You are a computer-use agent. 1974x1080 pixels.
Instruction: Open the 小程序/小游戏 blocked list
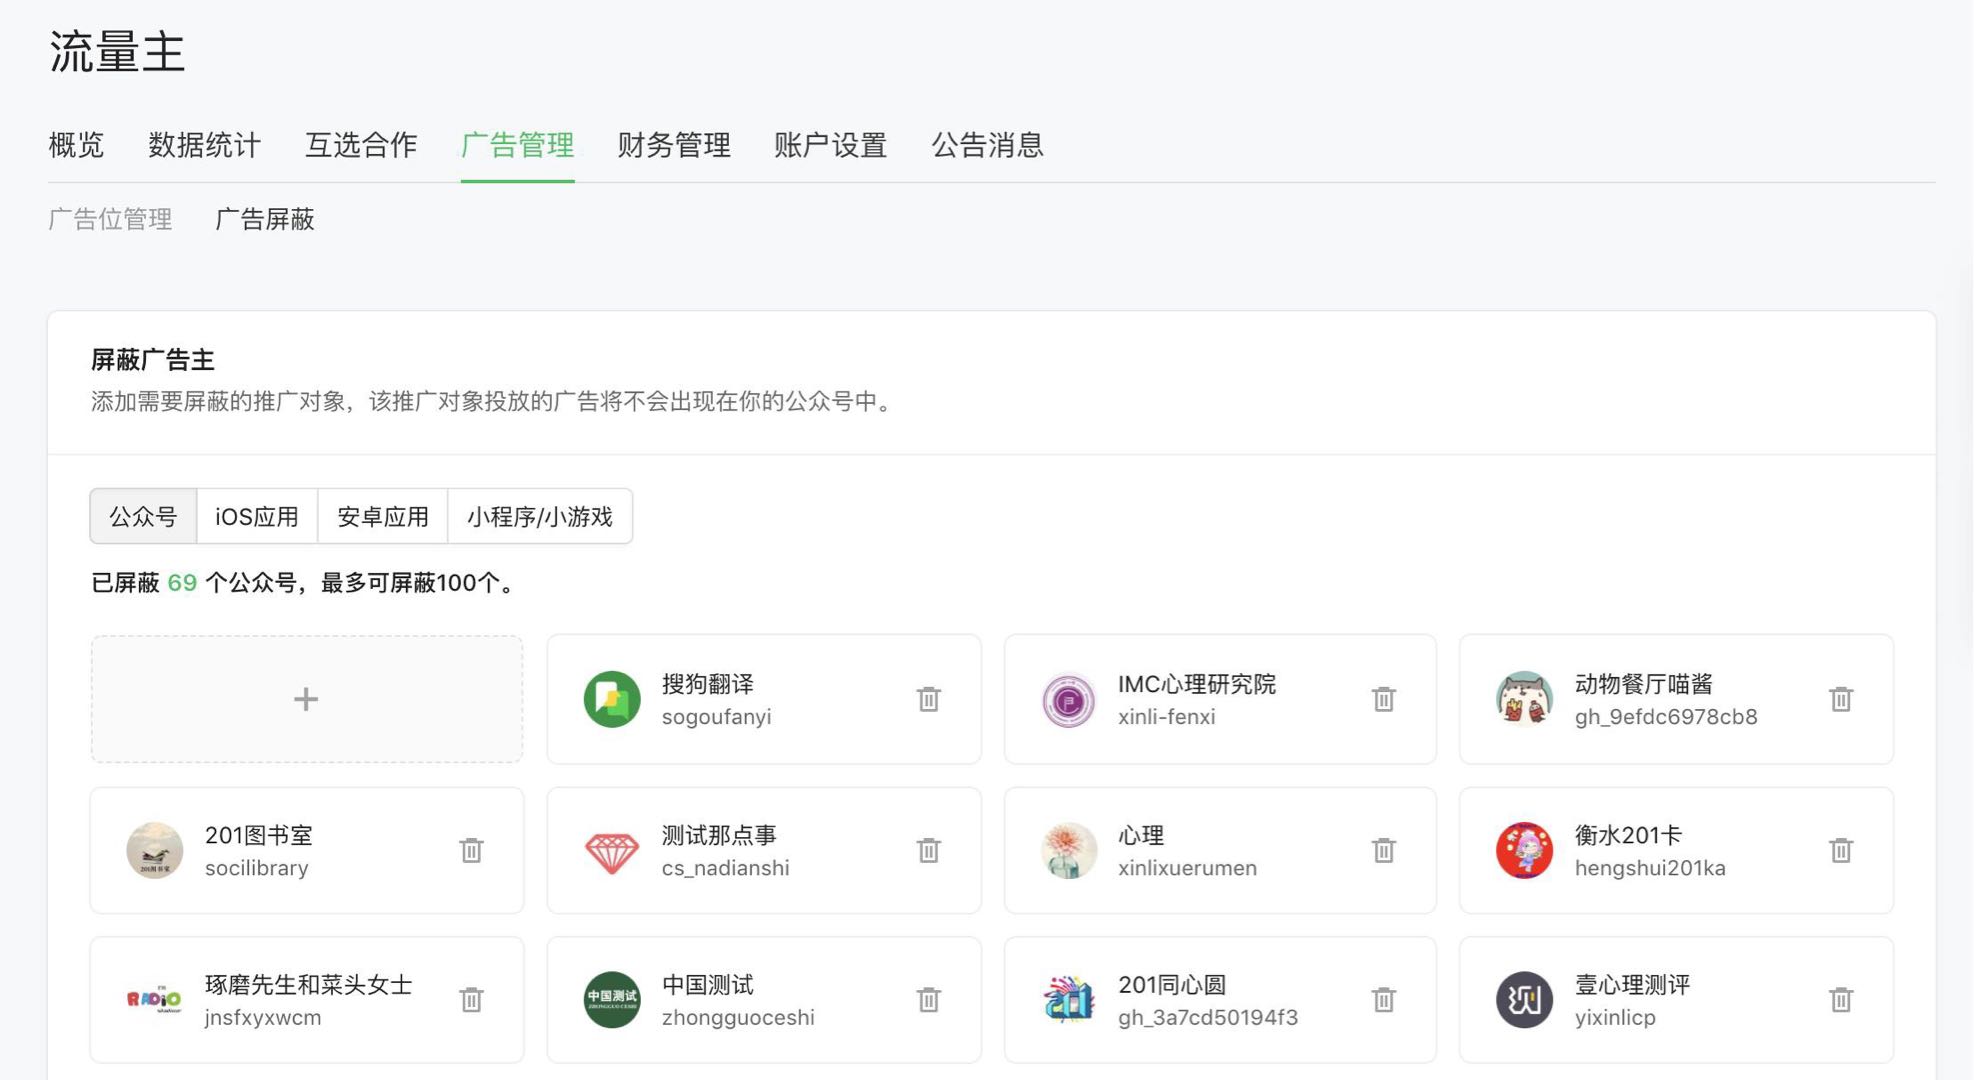(x=541, y=517)
